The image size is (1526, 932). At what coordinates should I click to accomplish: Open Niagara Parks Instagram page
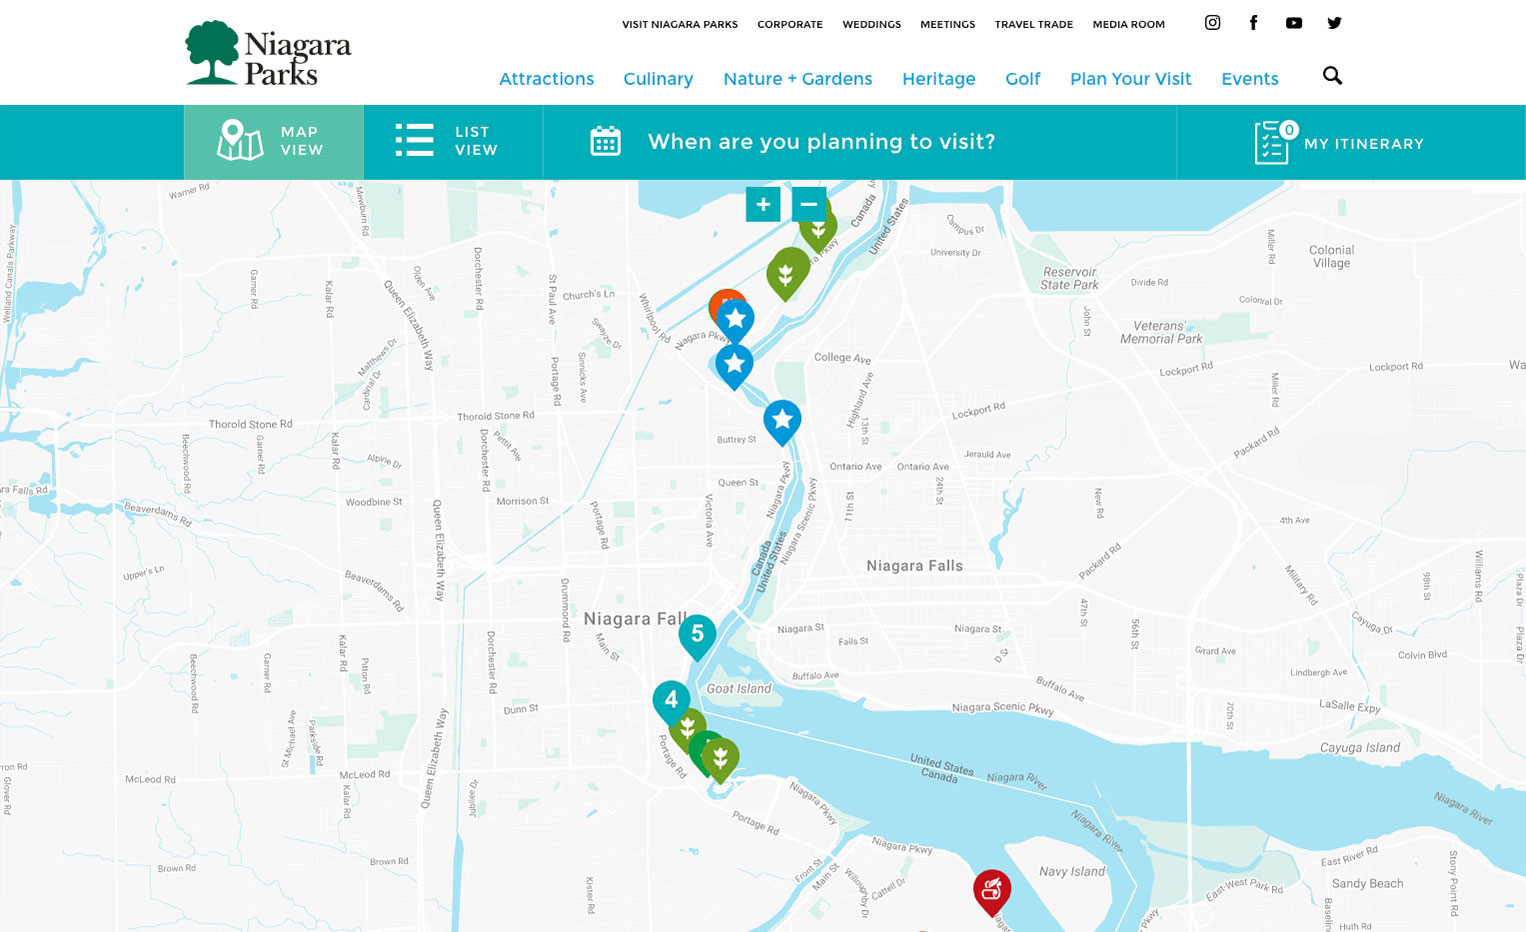1212,23
